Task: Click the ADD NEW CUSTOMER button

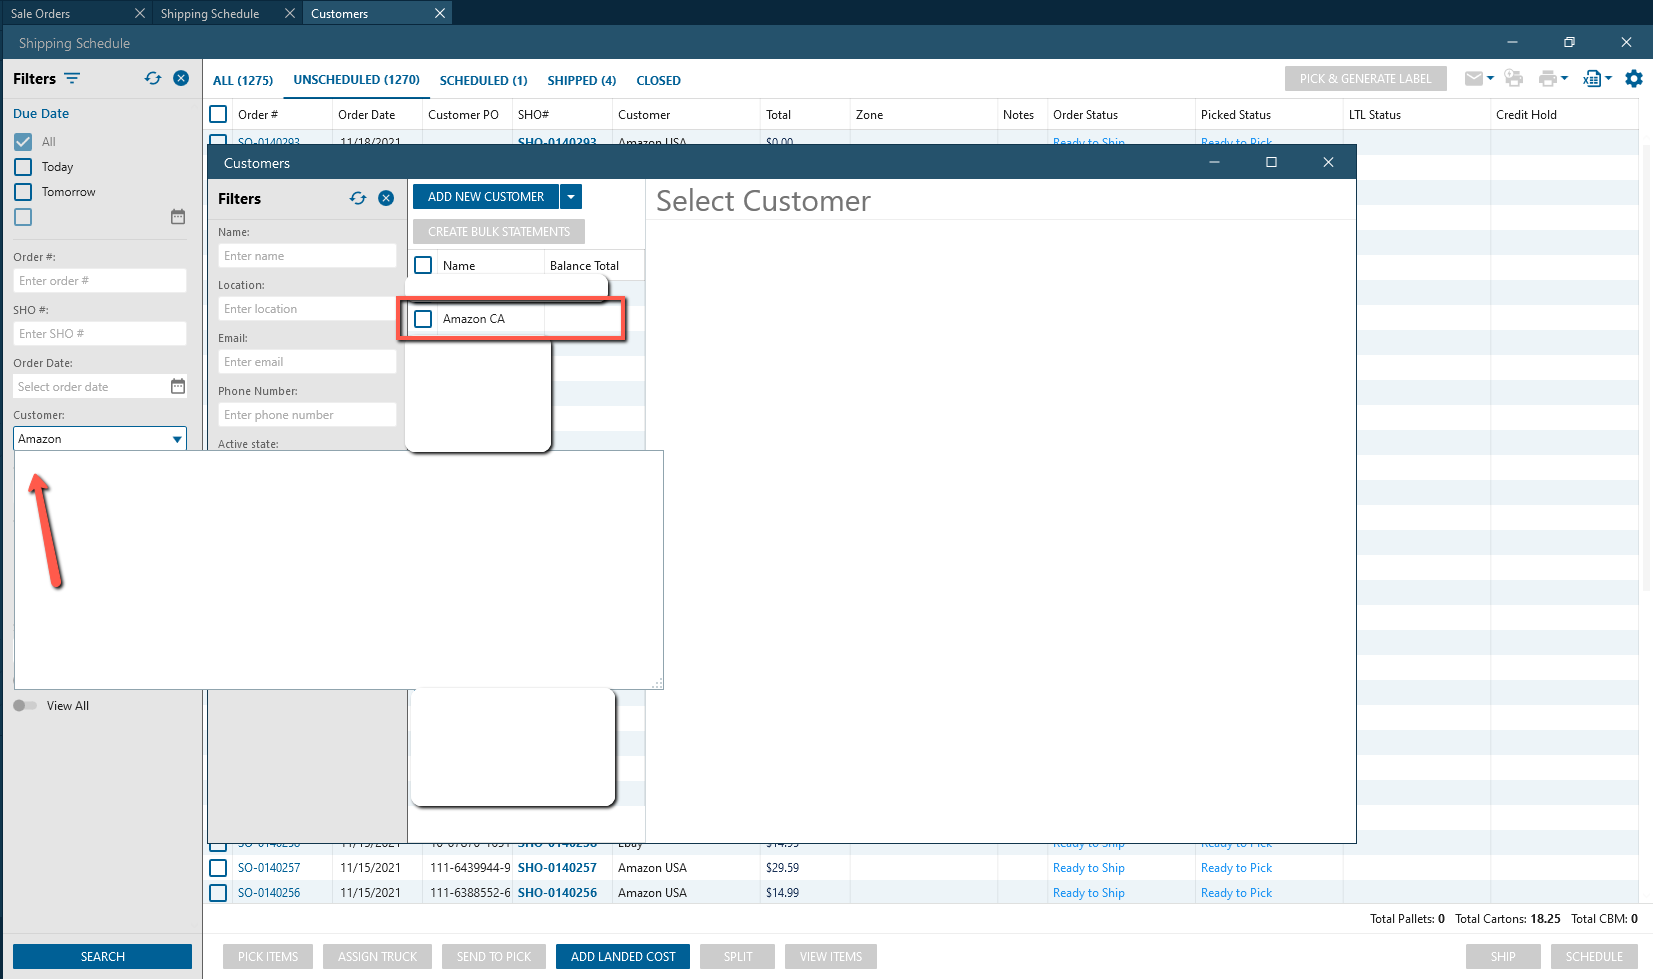Action: tap(486, 197)
